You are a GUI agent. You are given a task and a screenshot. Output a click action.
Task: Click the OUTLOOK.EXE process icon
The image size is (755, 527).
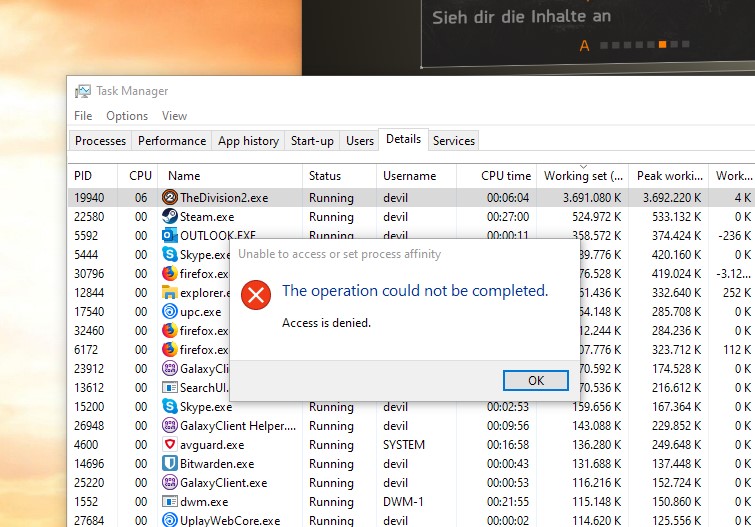tap(169, 236)
